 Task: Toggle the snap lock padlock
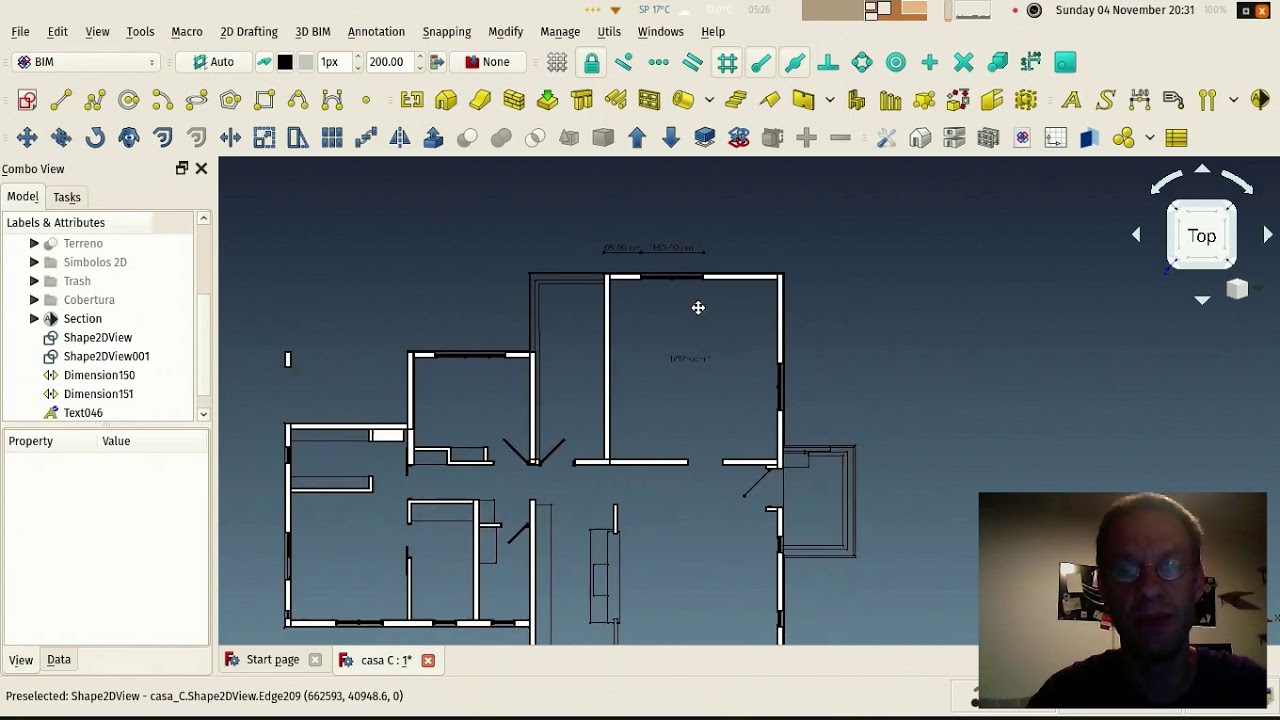[x=591, y=62]
